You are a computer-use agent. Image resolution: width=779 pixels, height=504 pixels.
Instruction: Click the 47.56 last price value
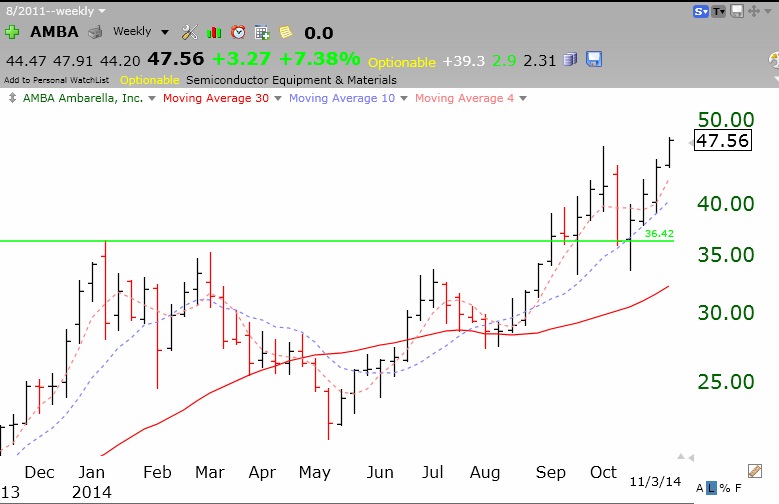(175, 59)
